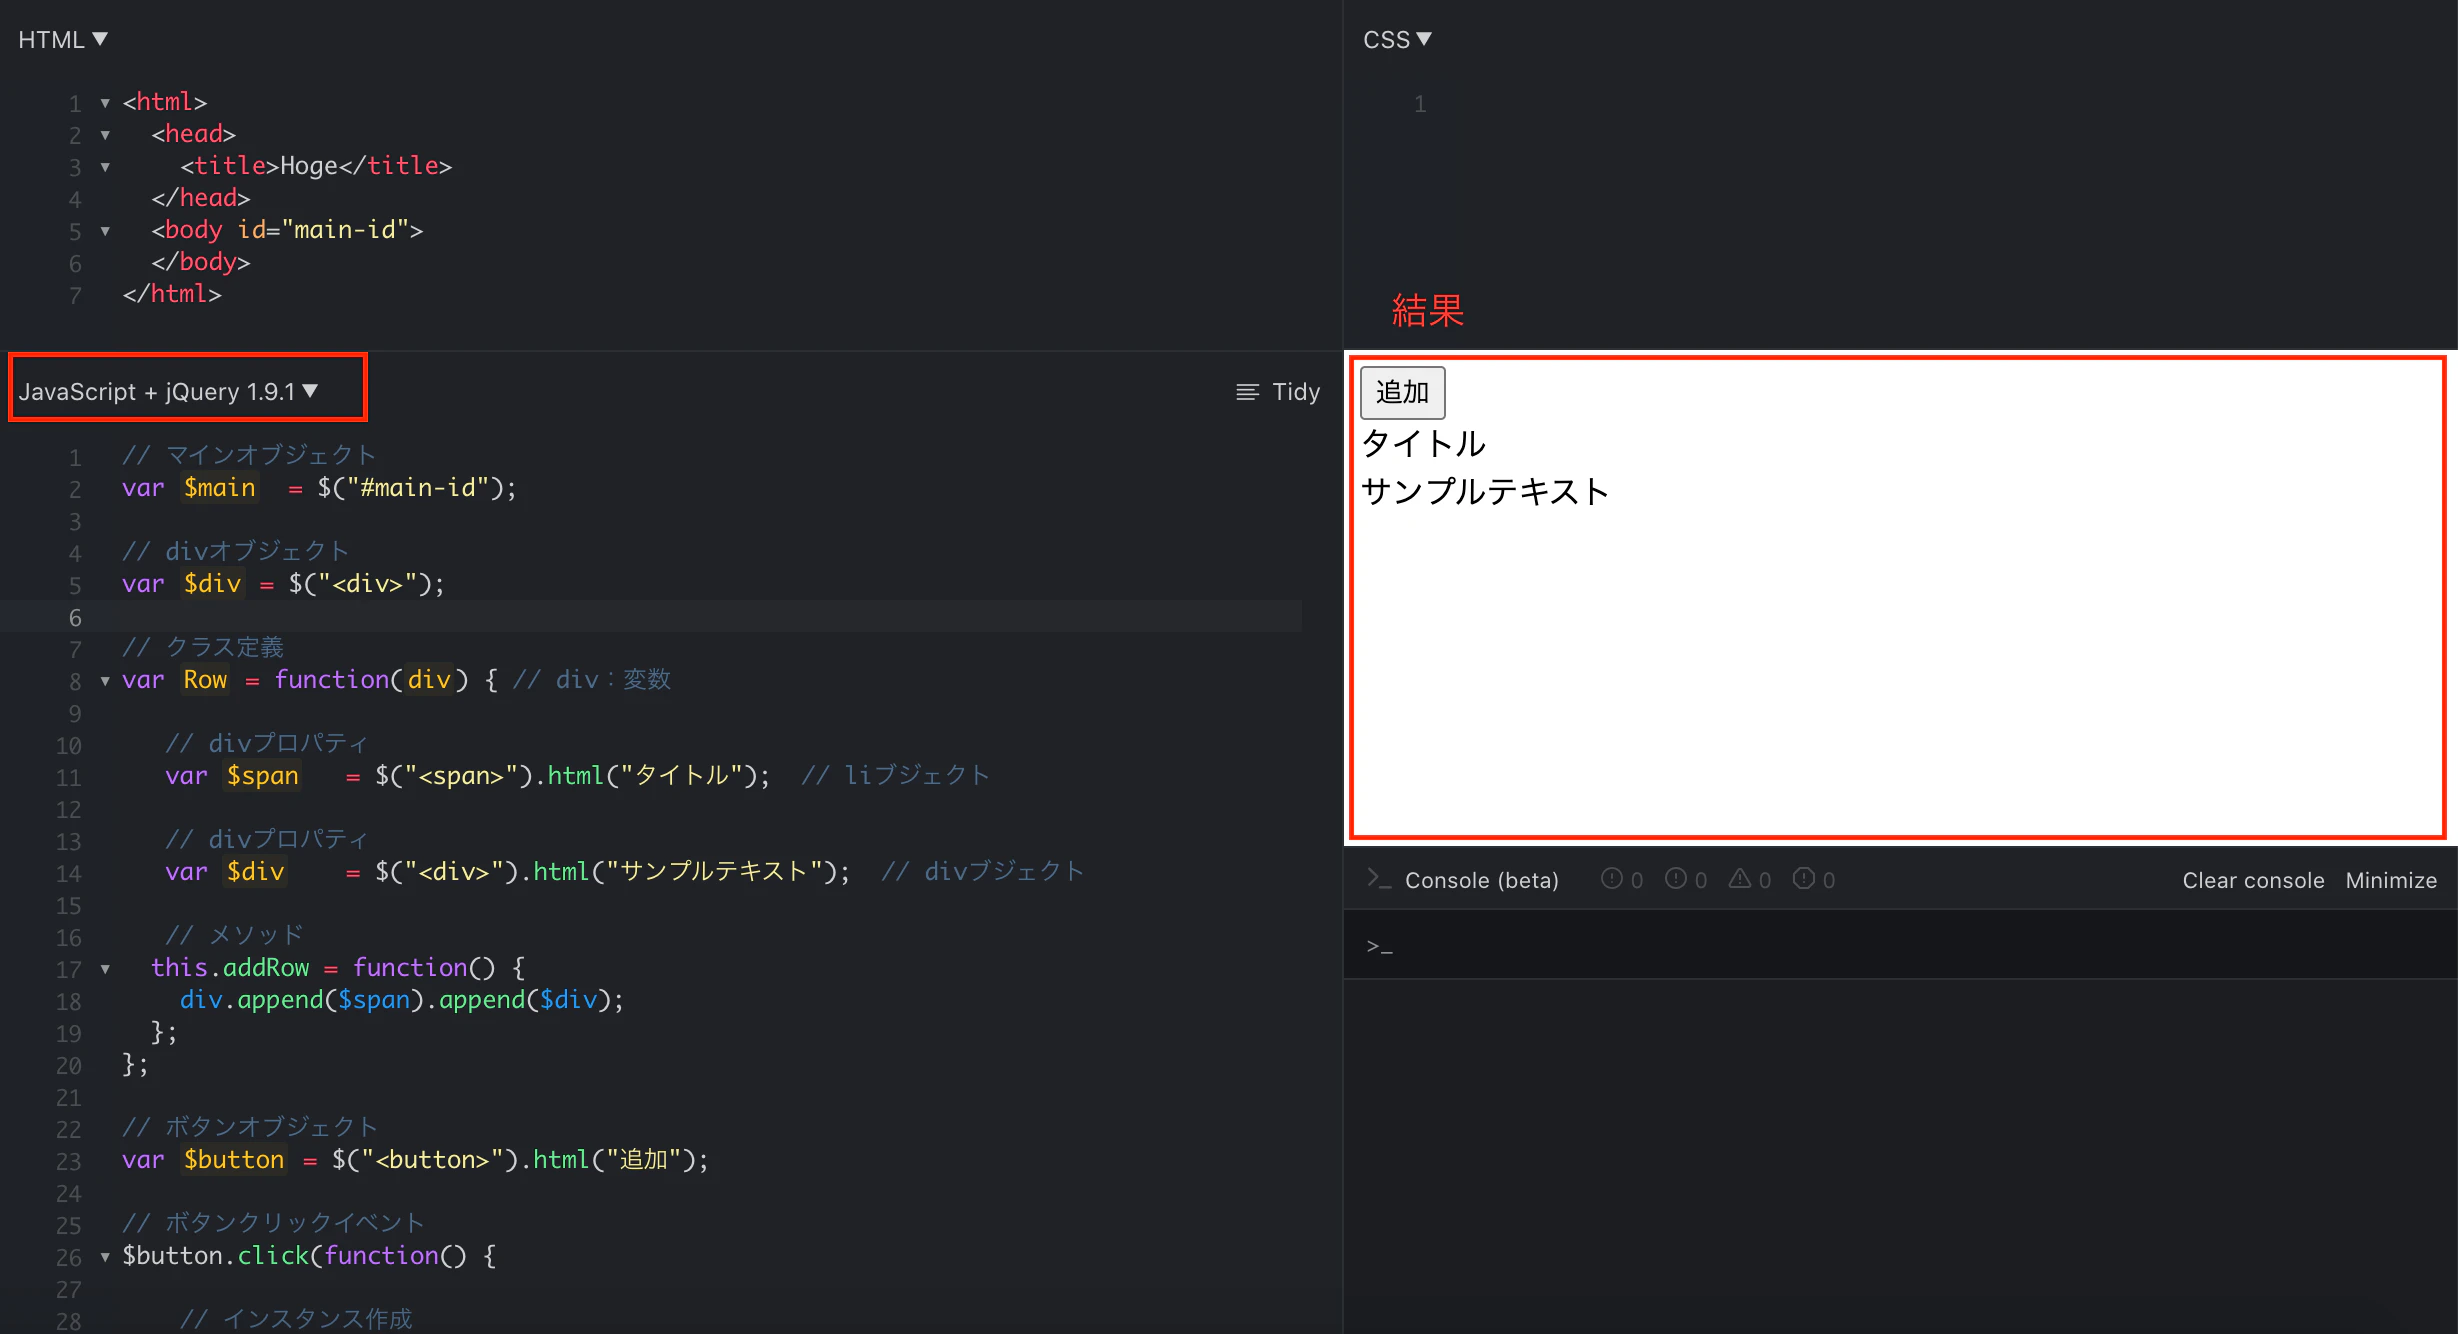Click the second exclamation counter icon in console bar
The image size is (2458, 1334).
1678,878
